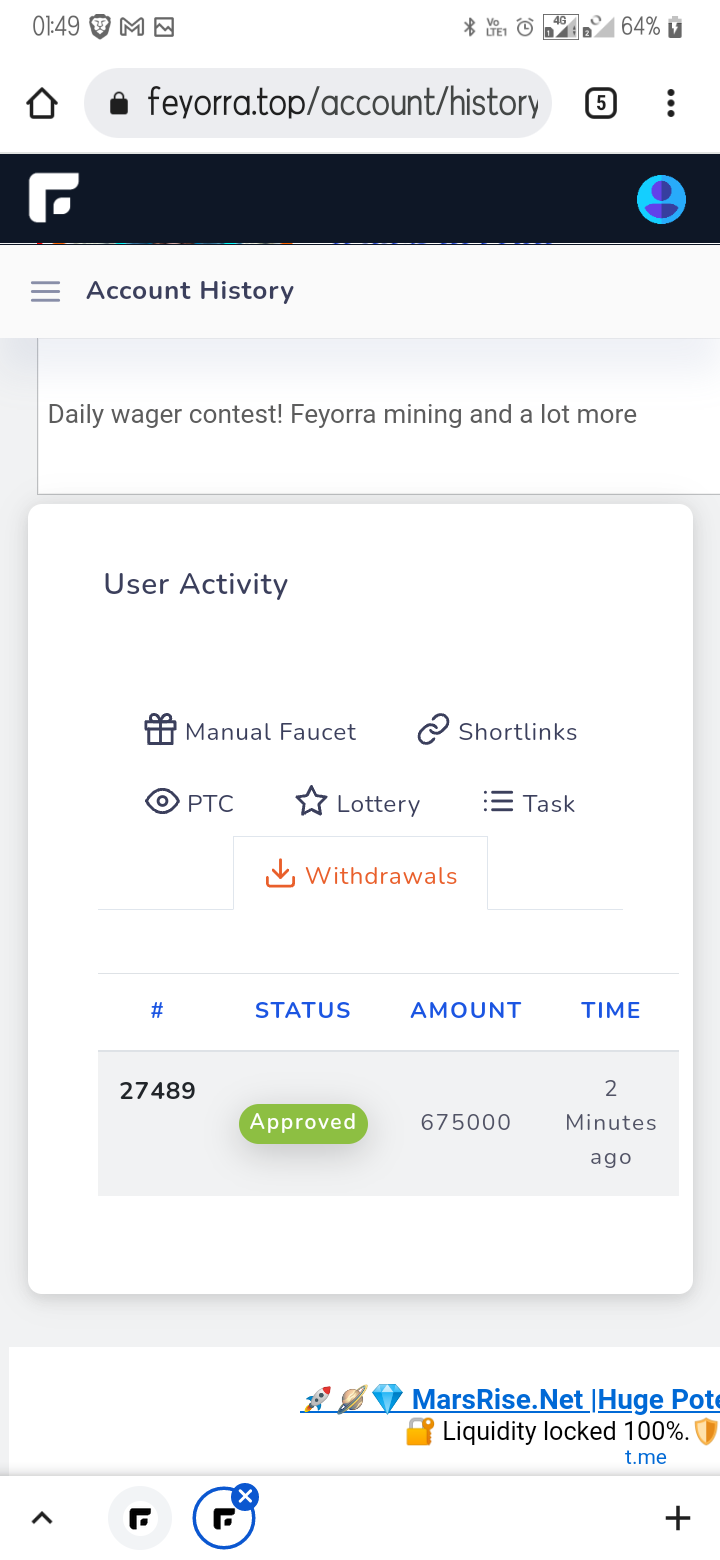Show the Lottery history tab
720x1560 pixels.
click(357, 803)
